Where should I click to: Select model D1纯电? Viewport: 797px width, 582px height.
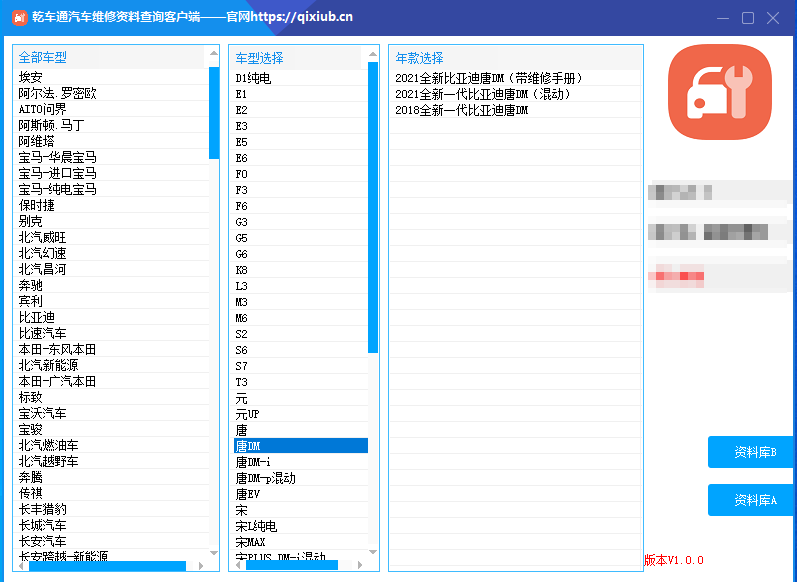300,78
